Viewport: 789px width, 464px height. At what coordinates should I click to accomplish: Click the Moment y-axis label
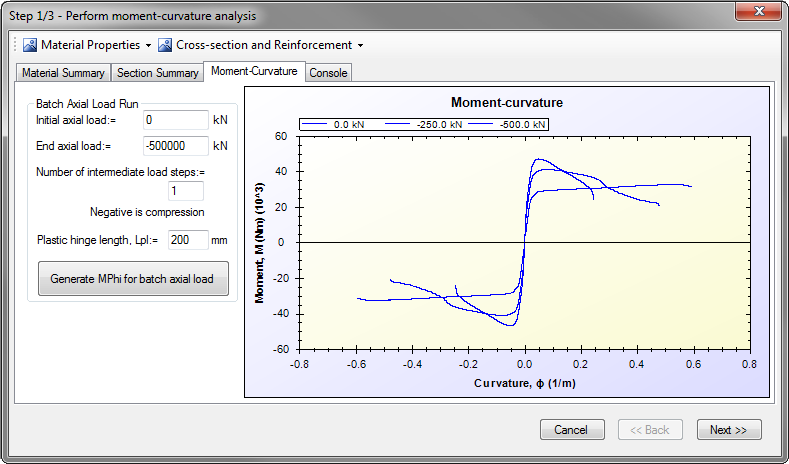point(260,243)
